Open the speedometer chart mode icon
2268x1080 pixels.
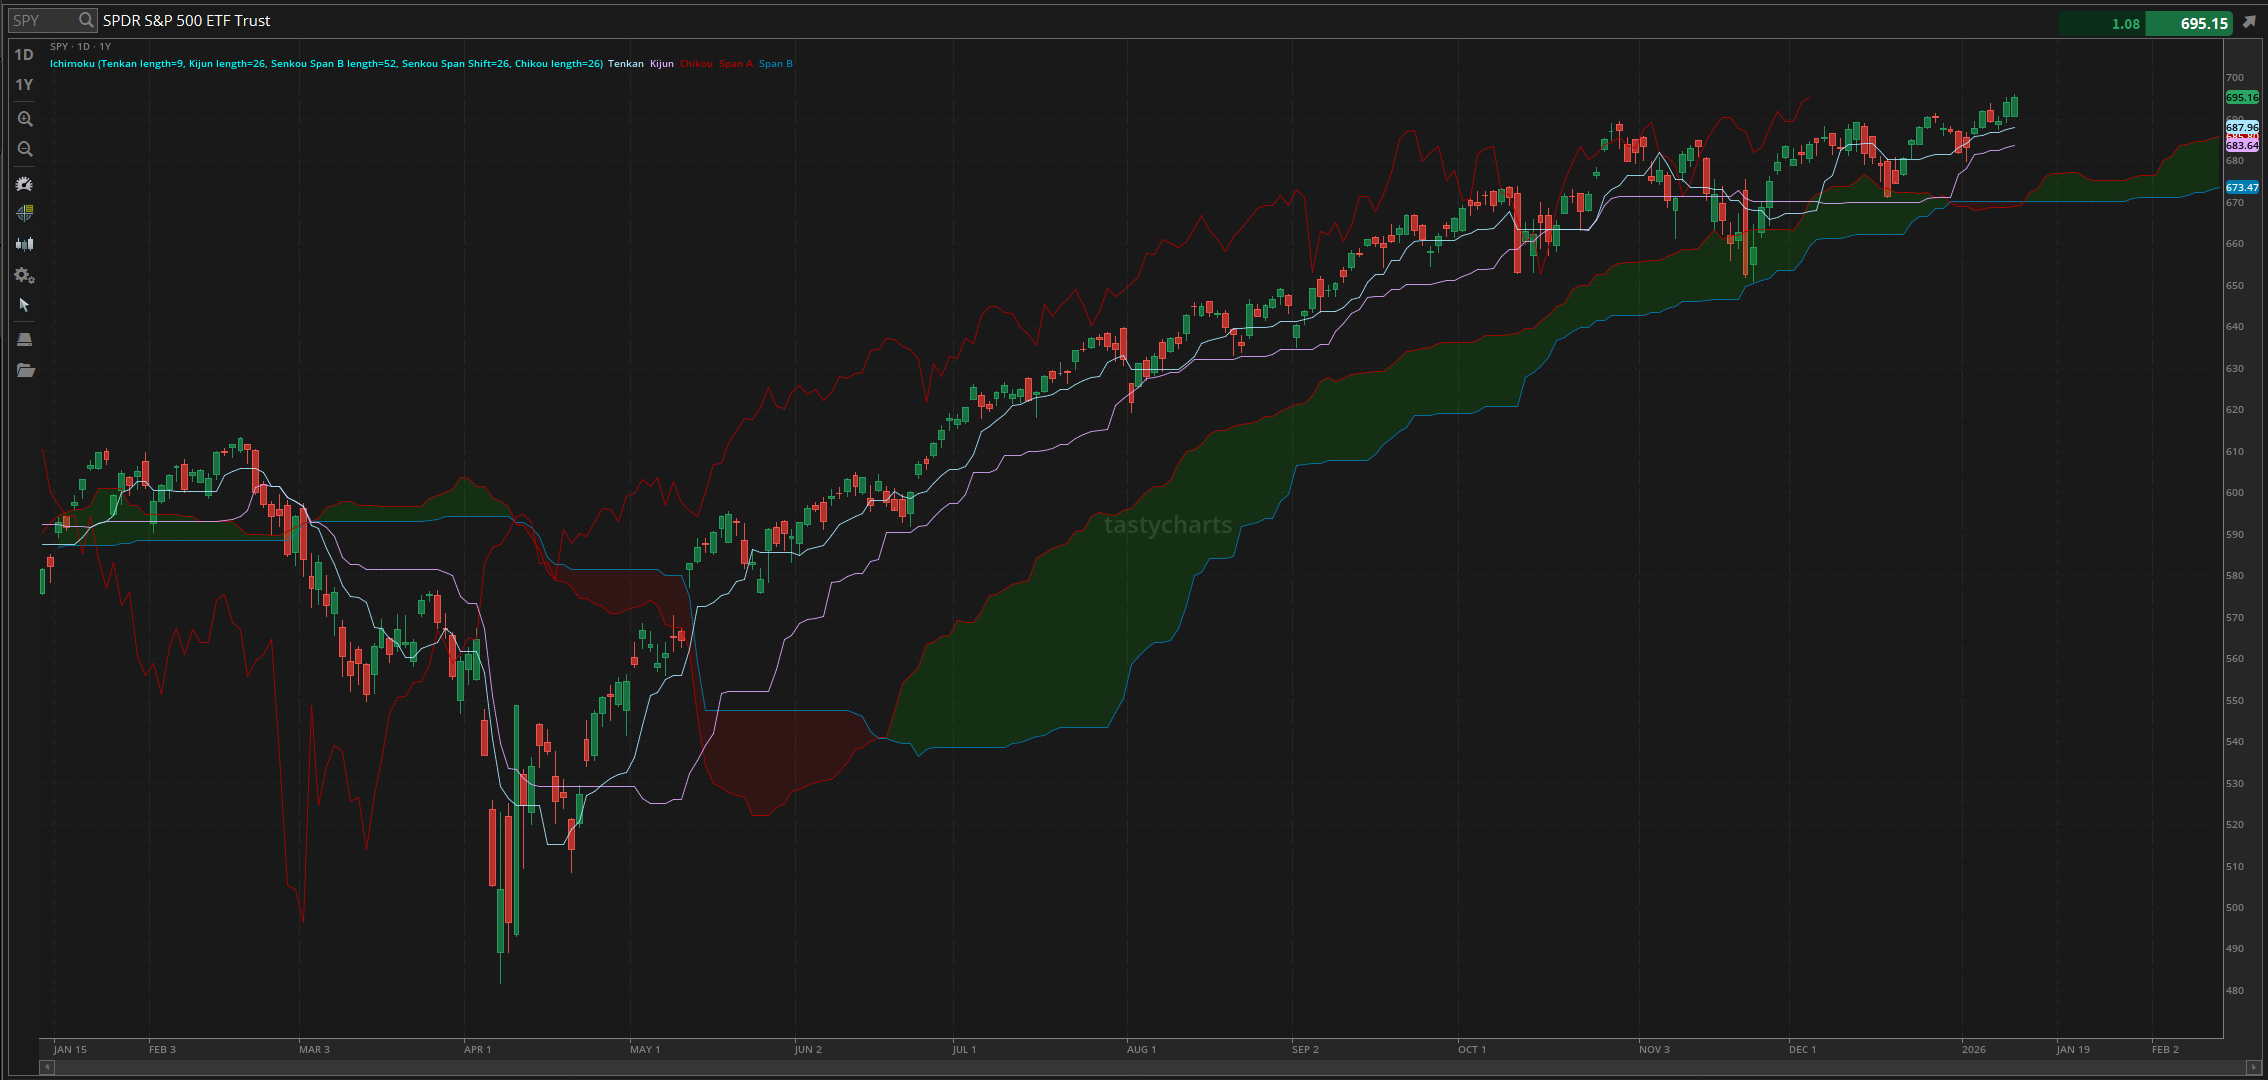25,184
